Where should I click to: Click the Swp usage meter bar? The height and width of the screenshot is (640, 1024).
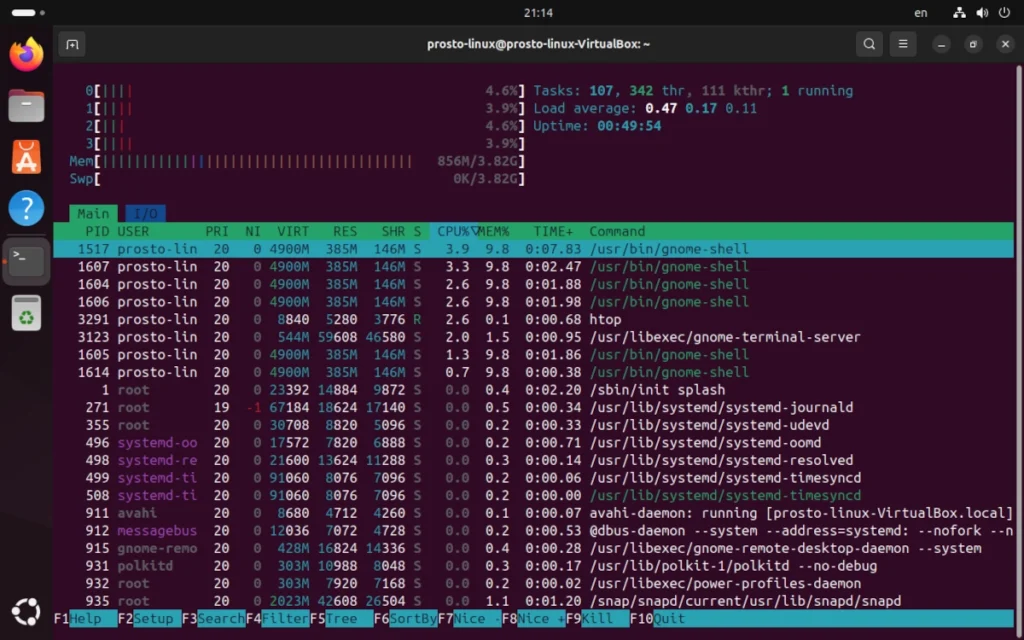(297, 179)
